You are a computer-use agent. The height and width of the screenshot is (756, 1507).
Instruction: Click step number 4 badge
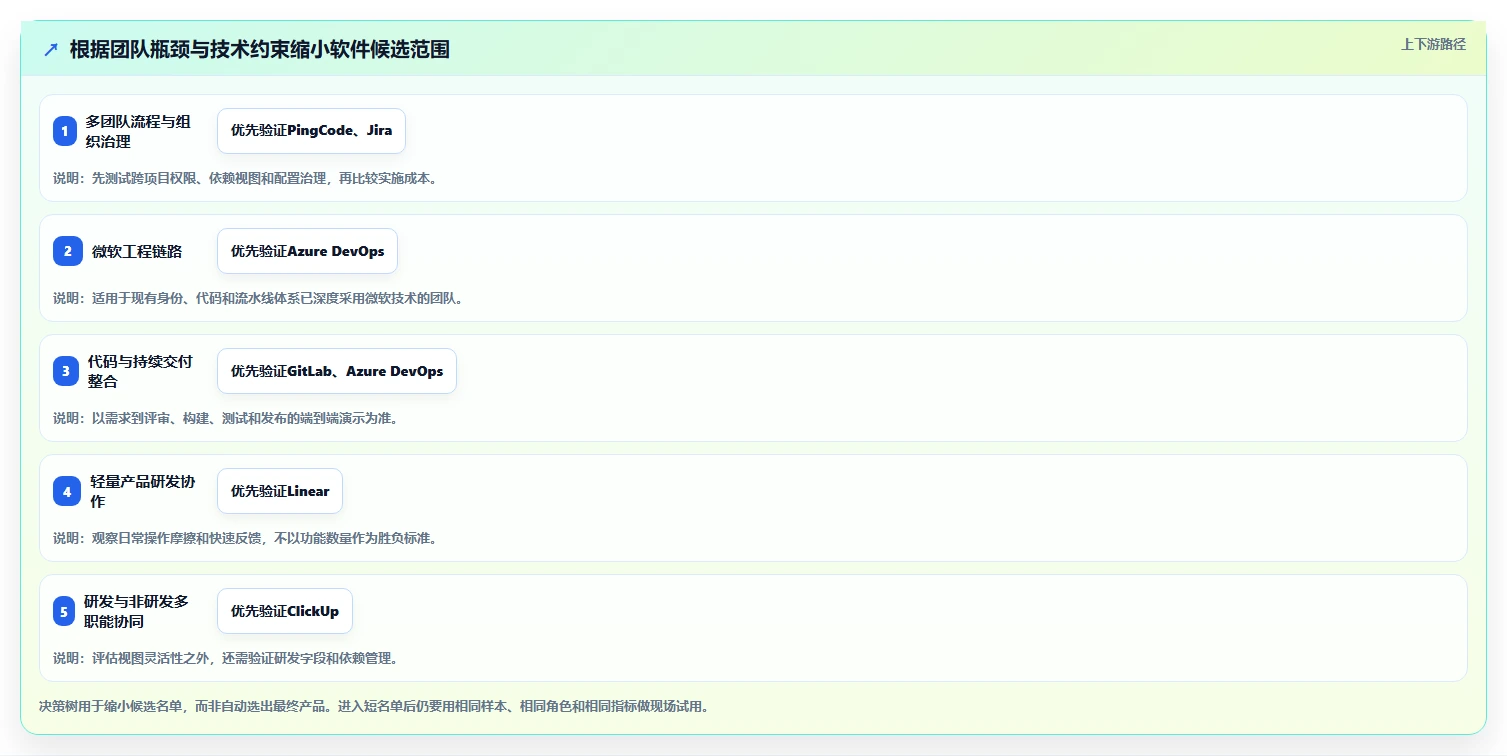coord(67,491)
